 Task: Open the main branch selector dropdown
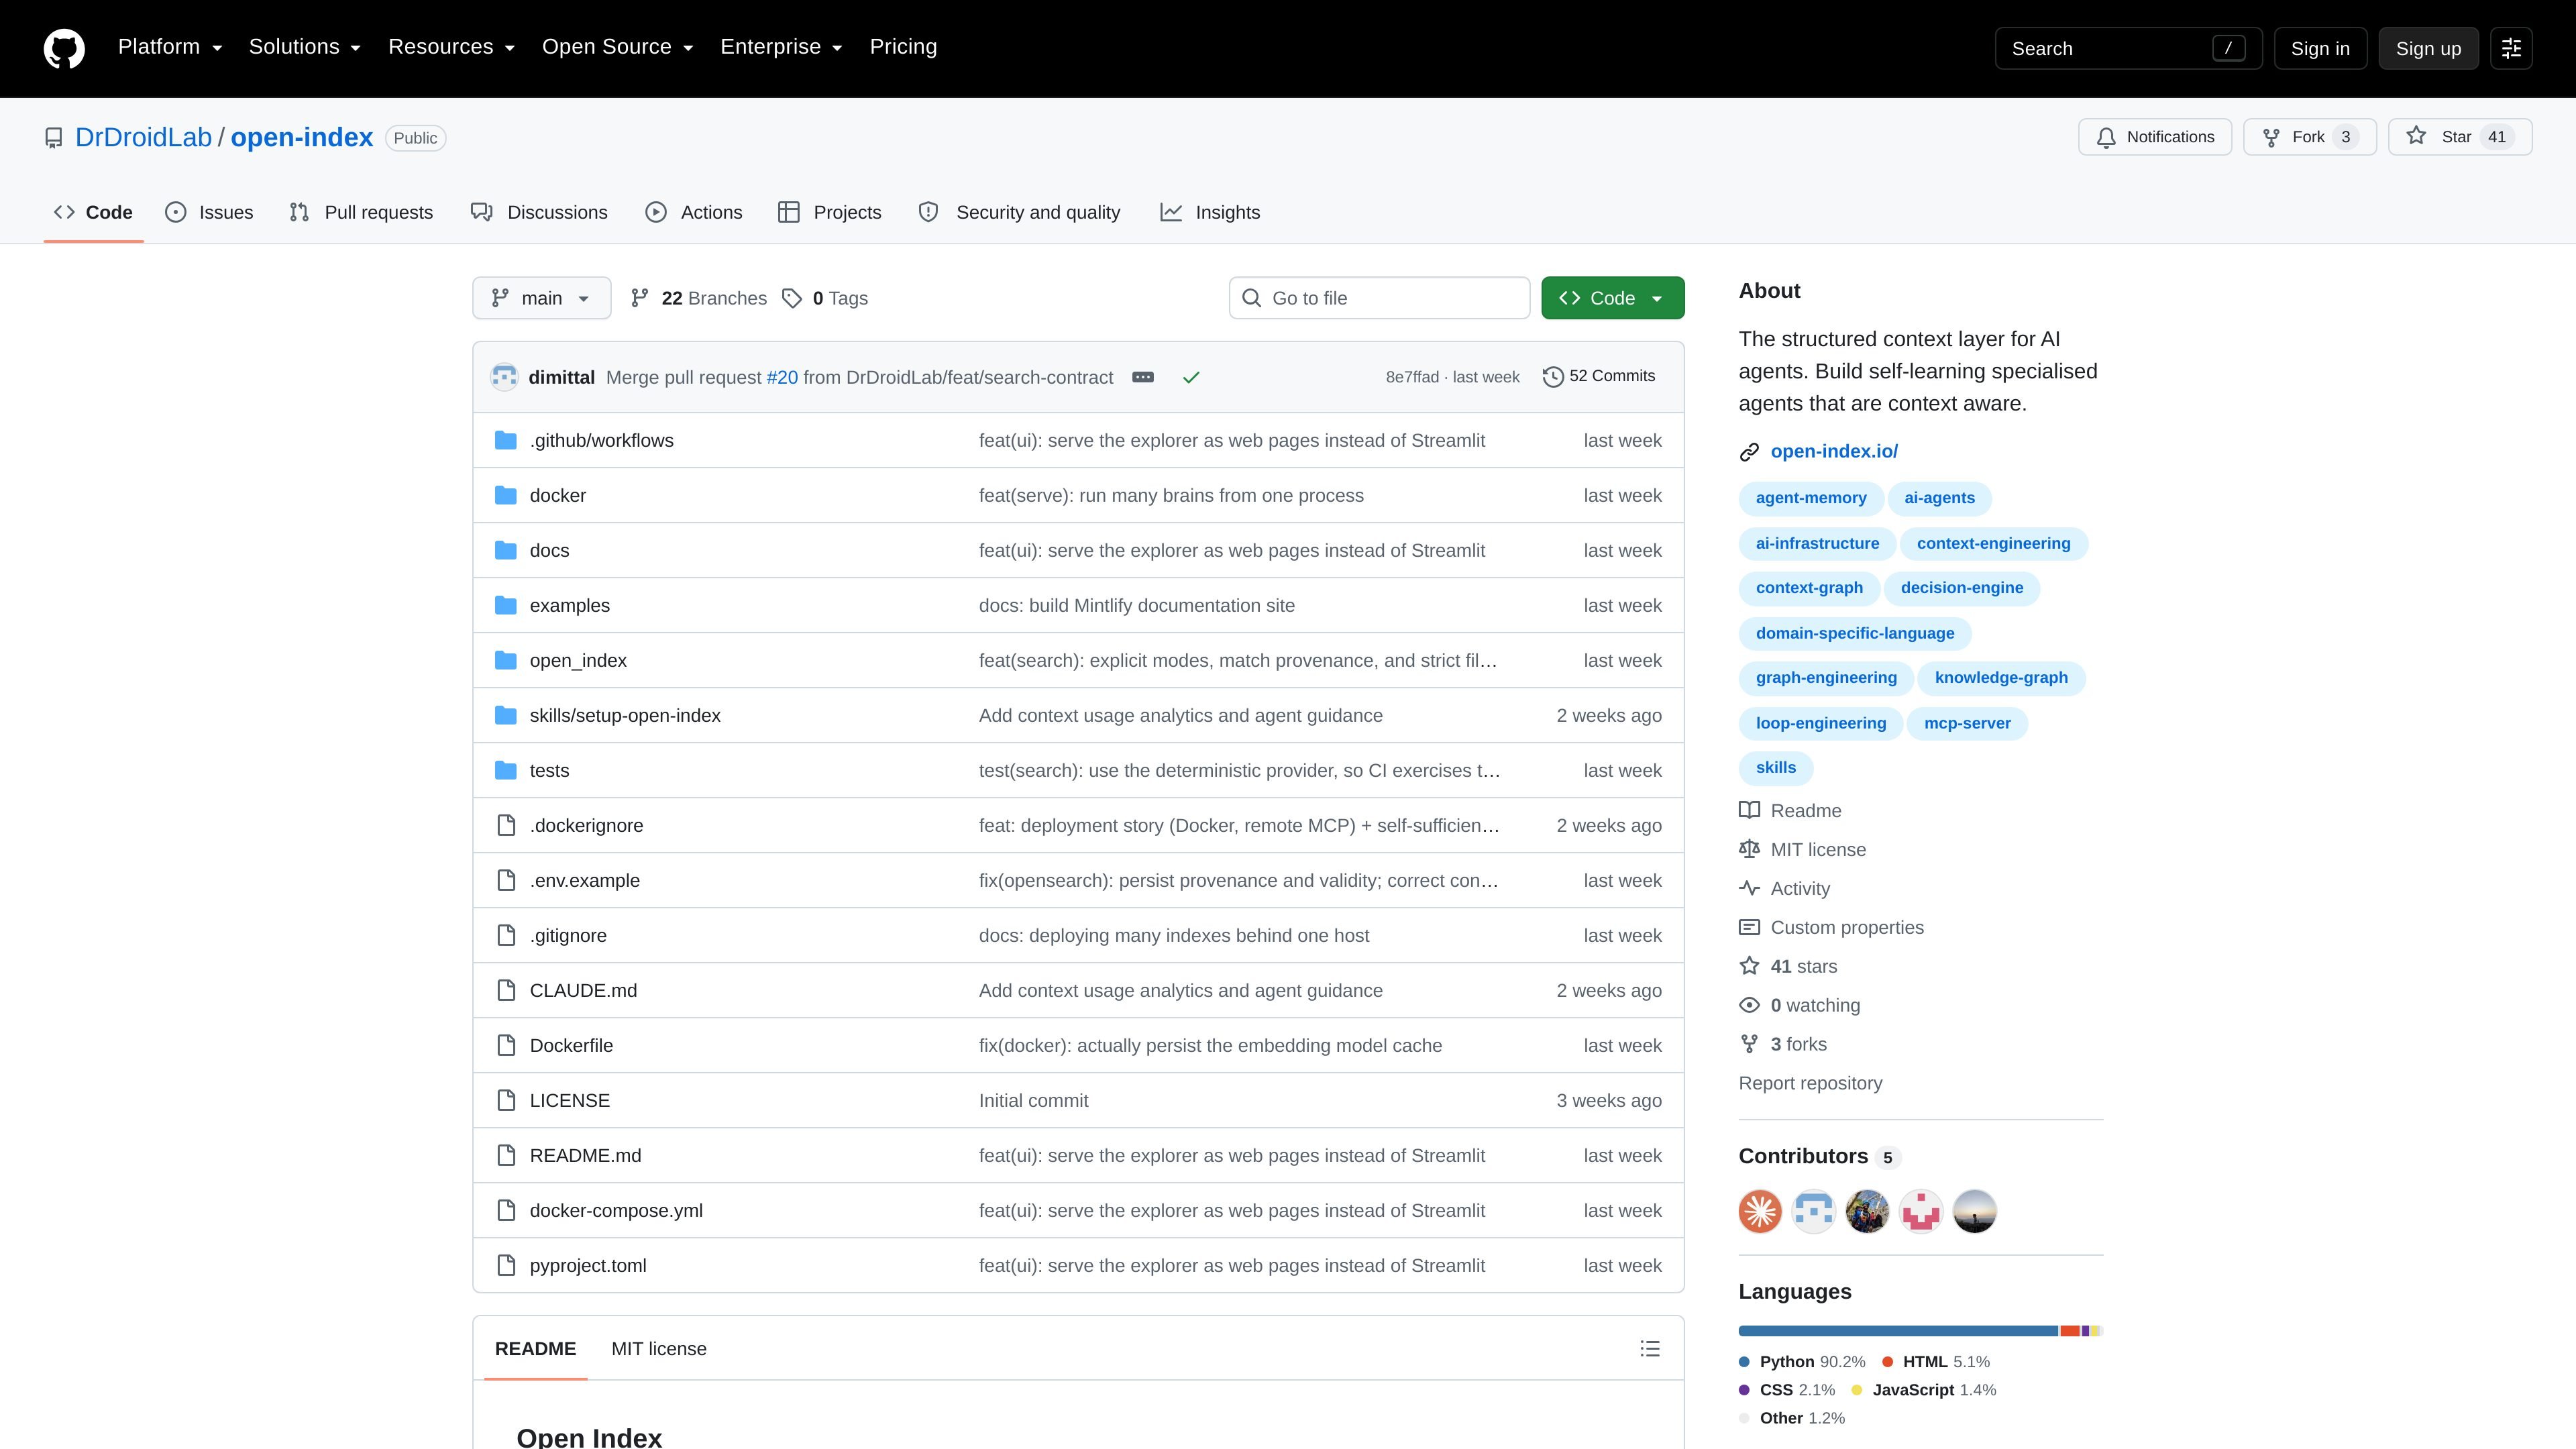[541, 298]
